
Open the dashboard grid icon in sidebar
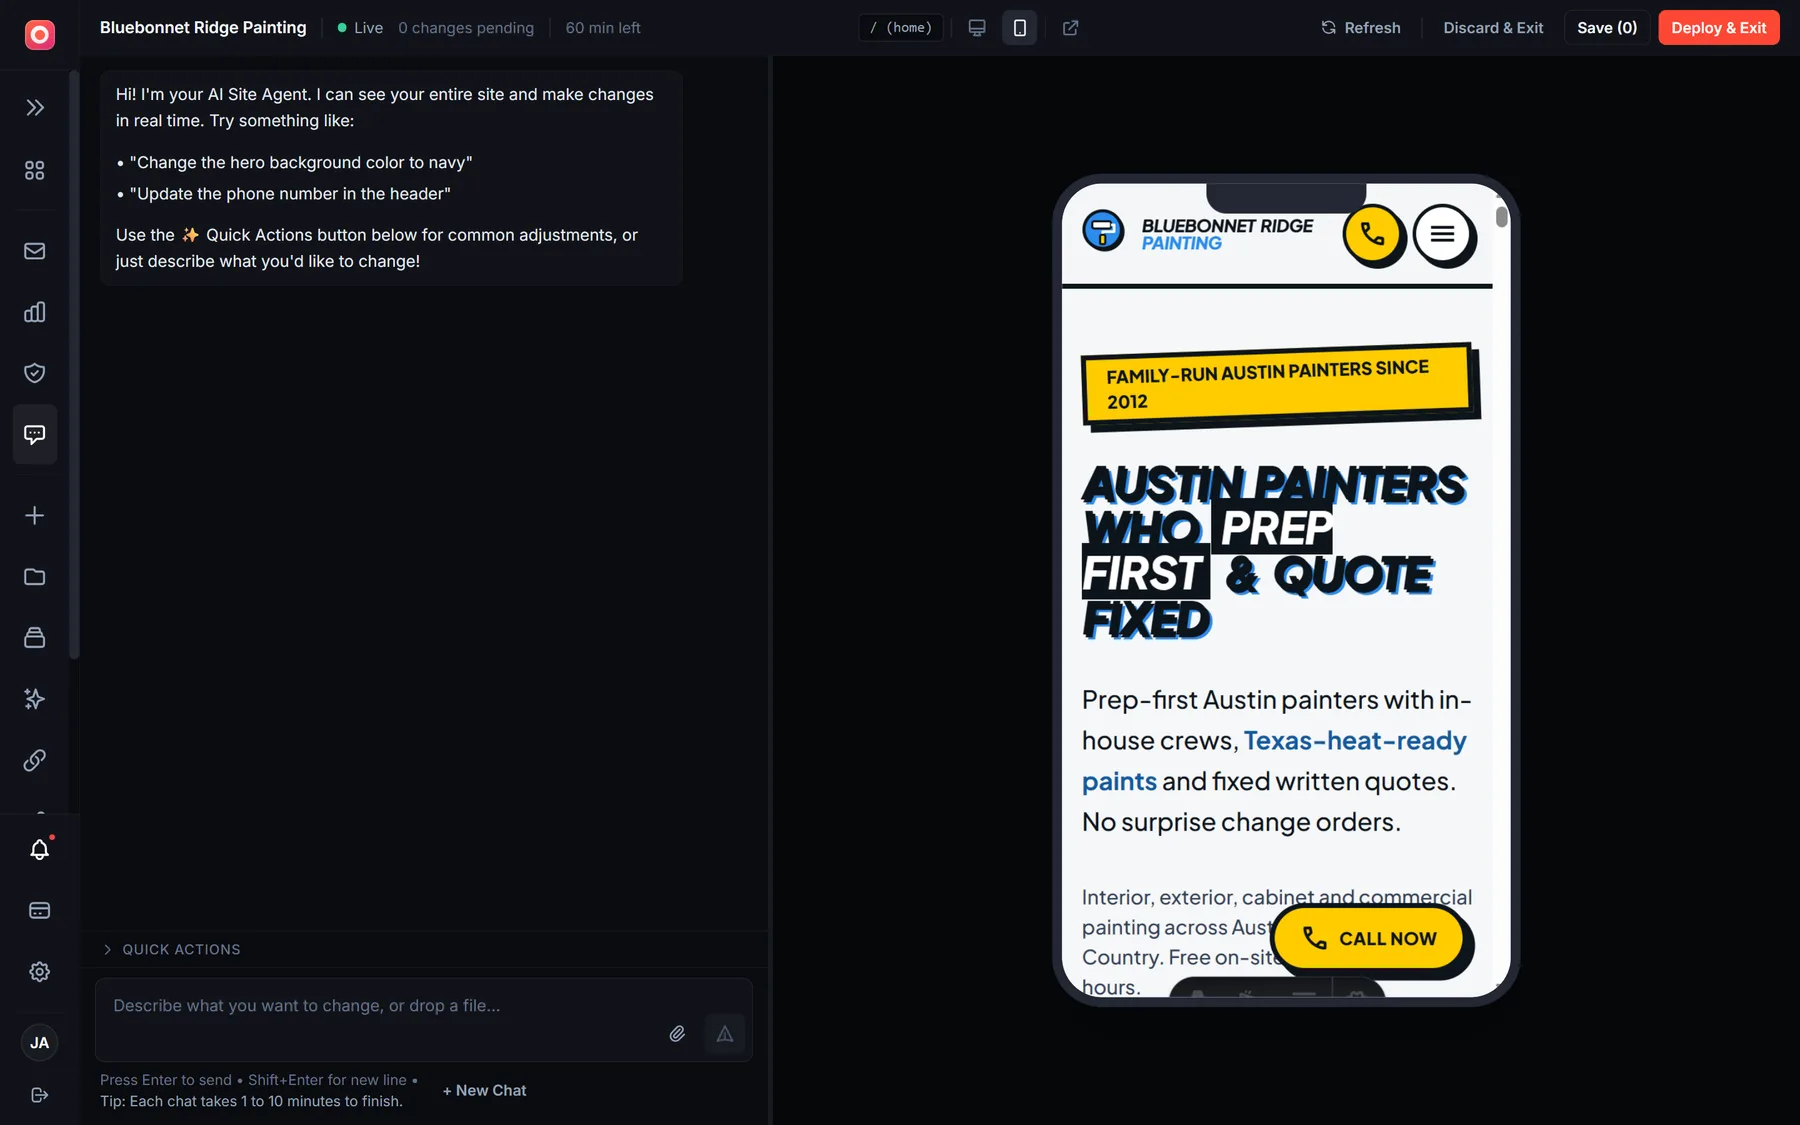pos(35,171)
